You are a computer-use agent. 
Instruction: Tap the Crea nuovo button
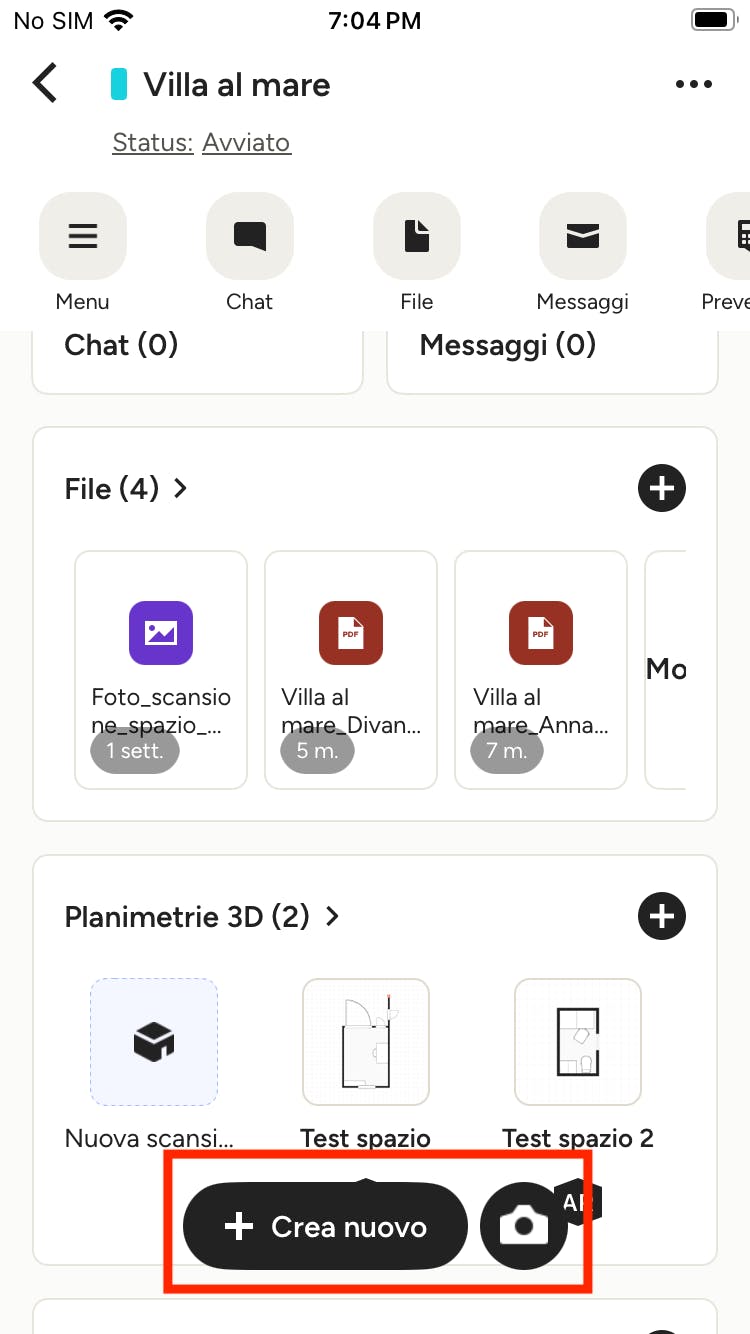click(325, 1226)
